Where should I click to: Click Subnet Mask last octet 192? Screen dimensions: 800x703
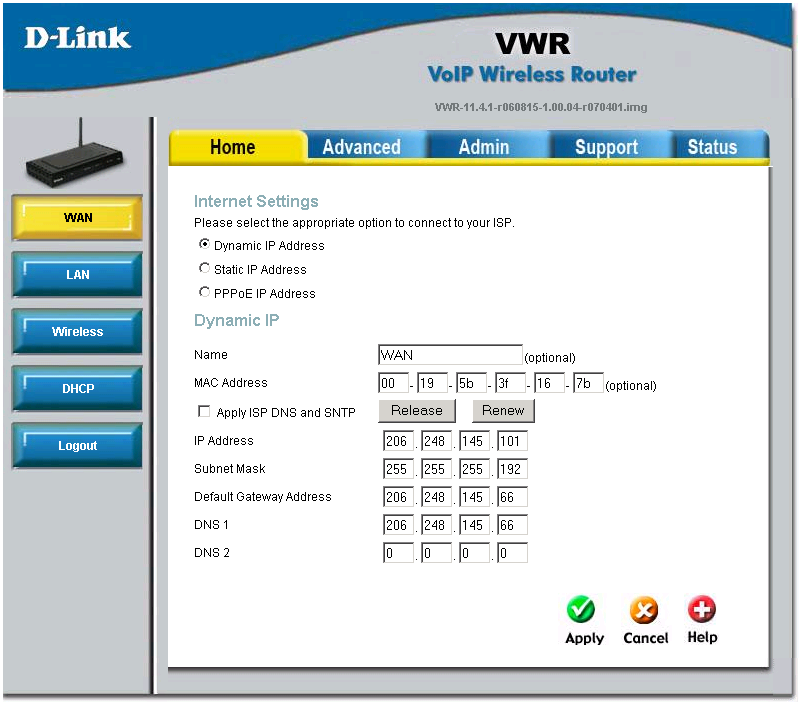tap(512, 469)
